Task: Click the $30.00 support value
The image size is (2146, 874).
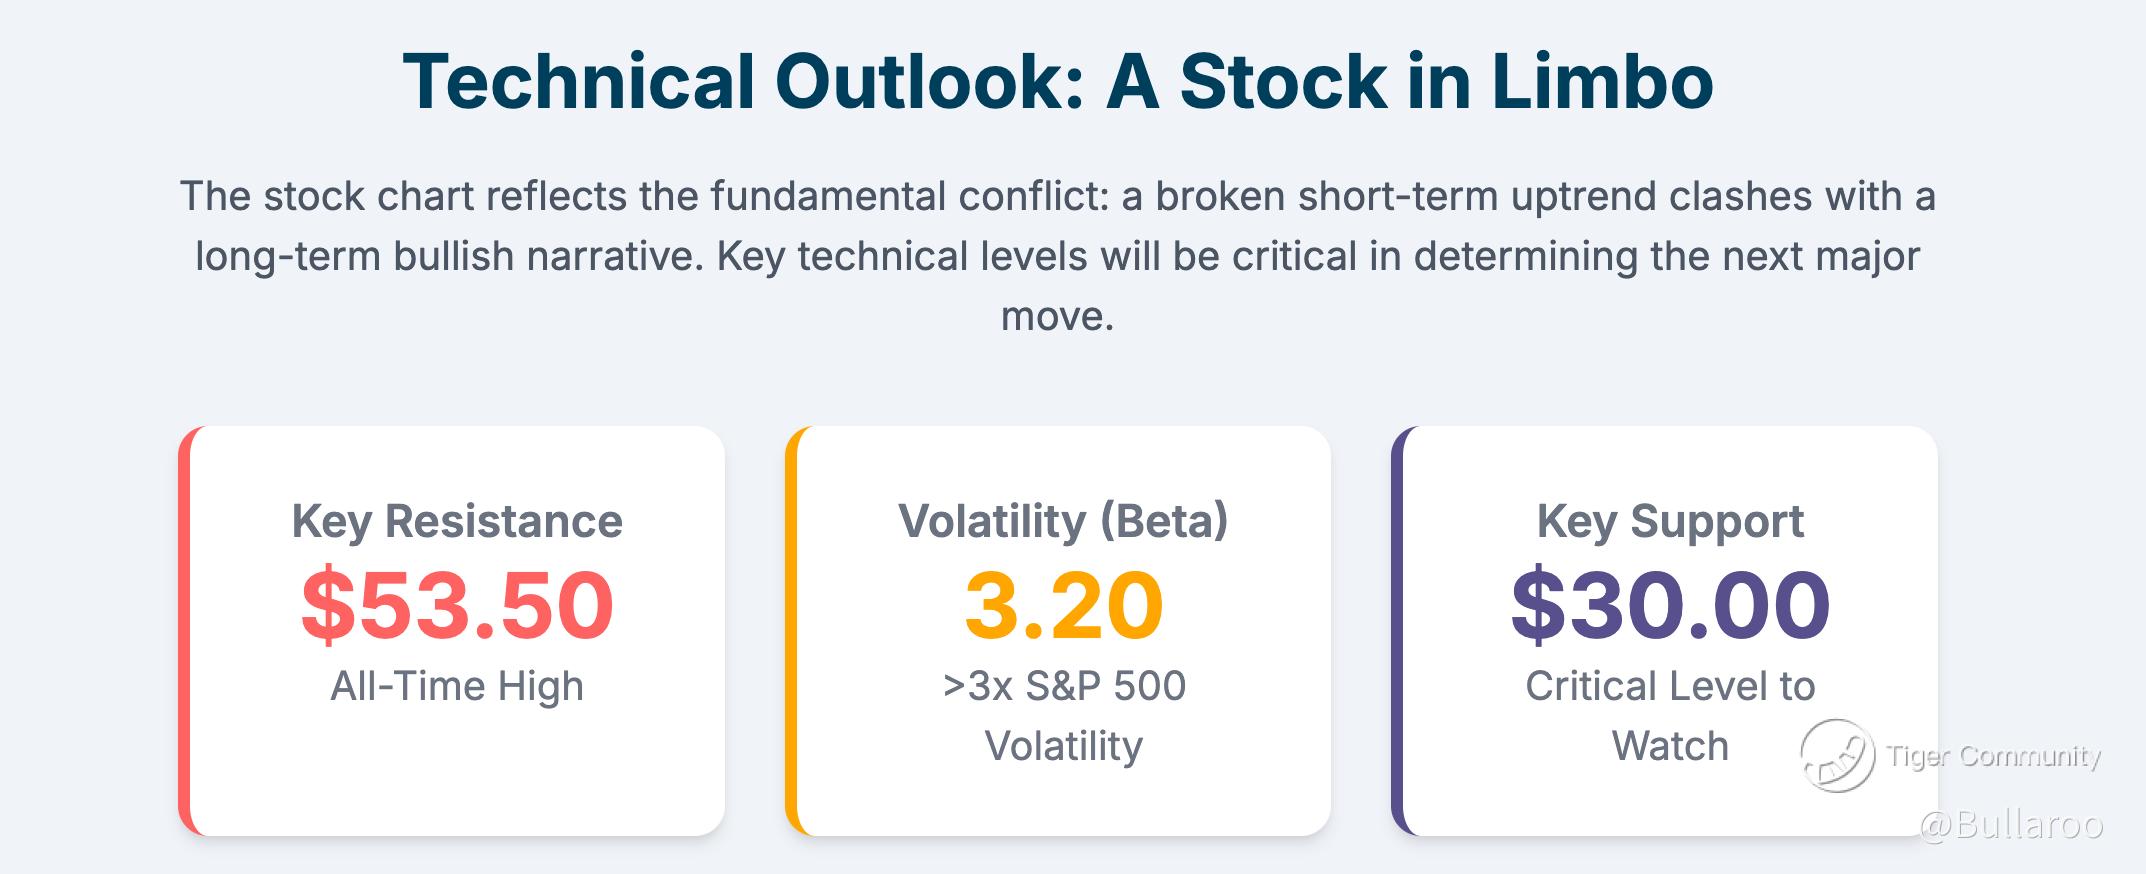Action: click(x=1670, y=605)
